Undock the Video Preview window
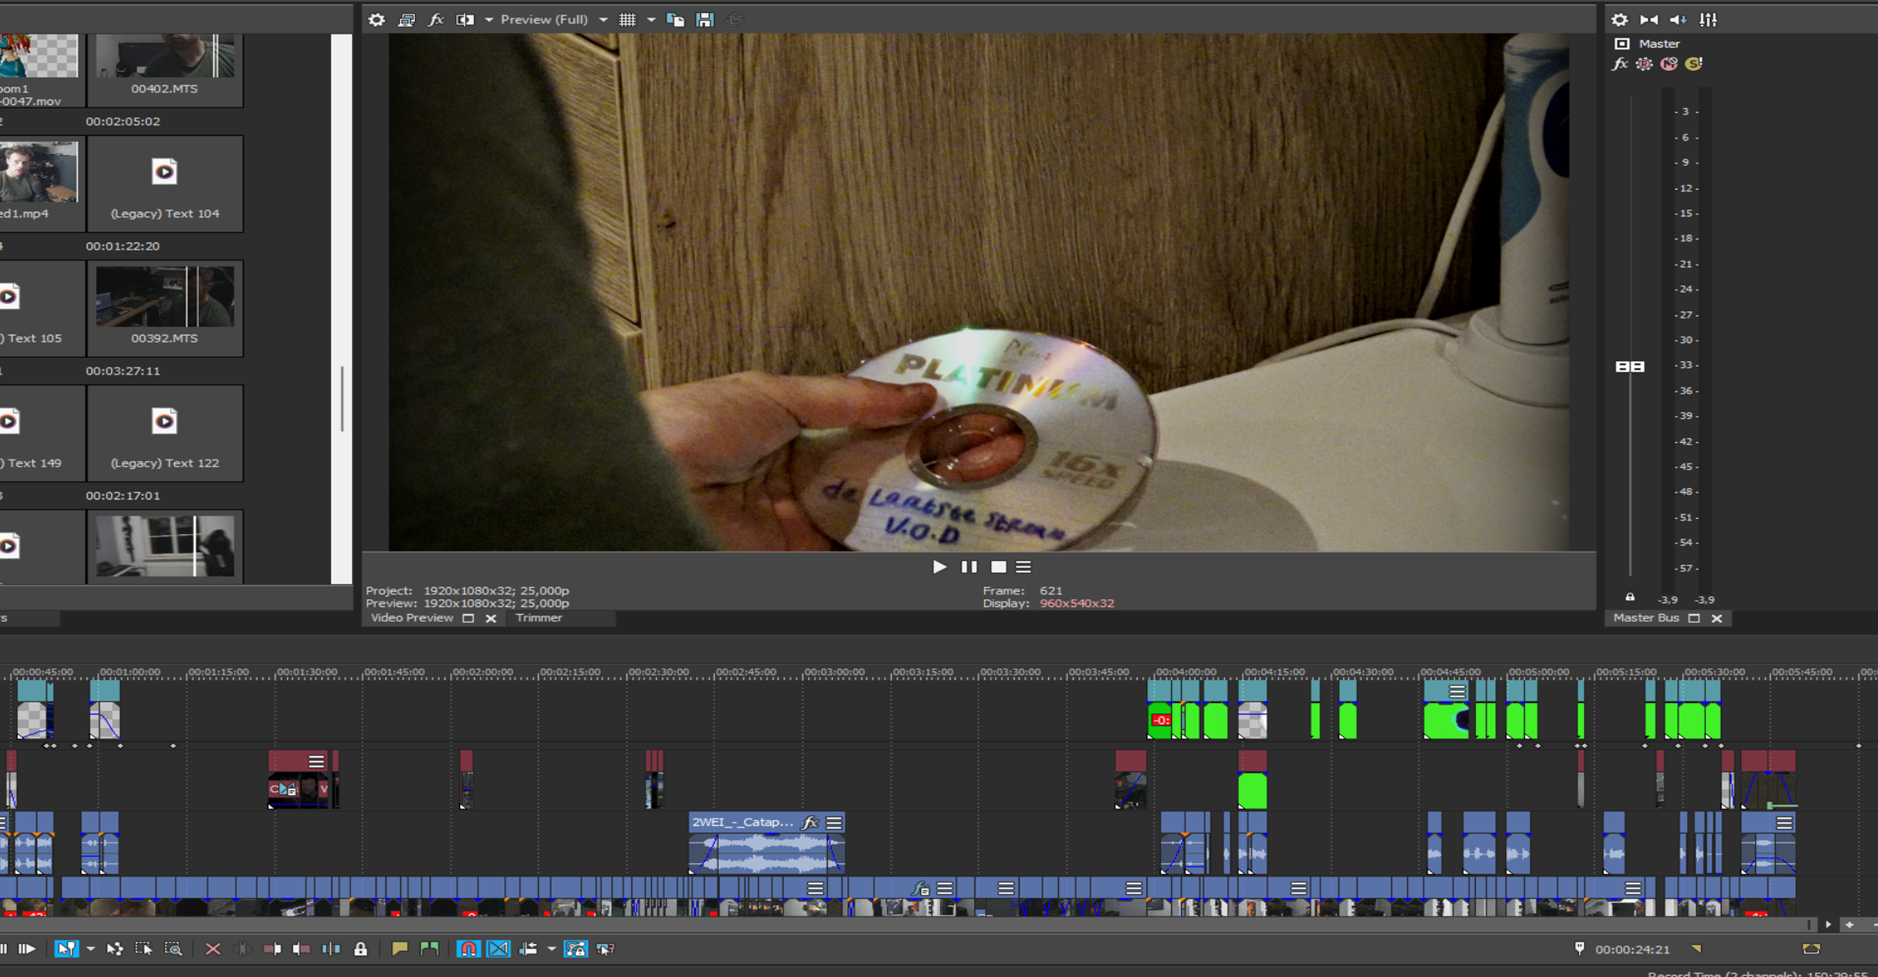This screenshot has width=1878, height=977. pyautogui.click(x=468, y=618)
